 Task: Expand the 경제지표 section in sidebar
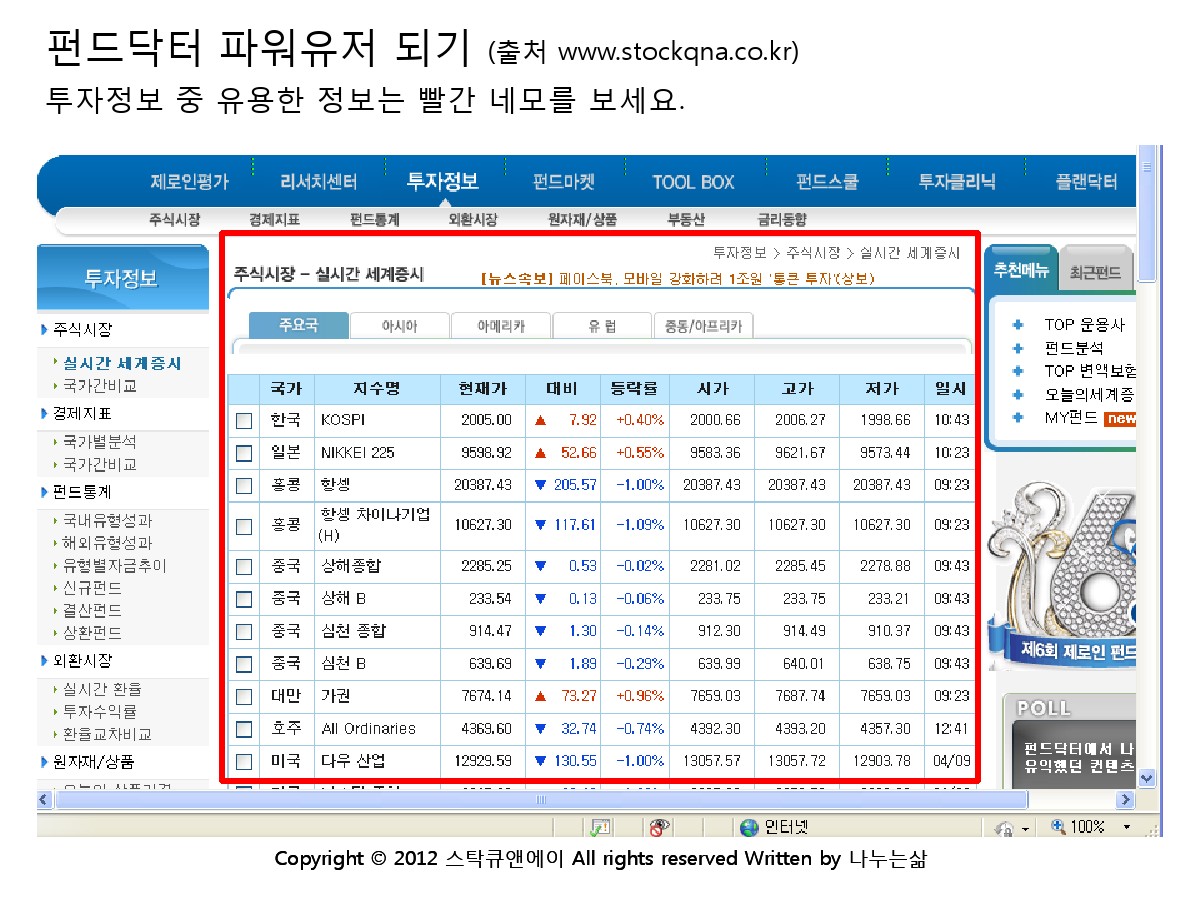tap(78, 413)
